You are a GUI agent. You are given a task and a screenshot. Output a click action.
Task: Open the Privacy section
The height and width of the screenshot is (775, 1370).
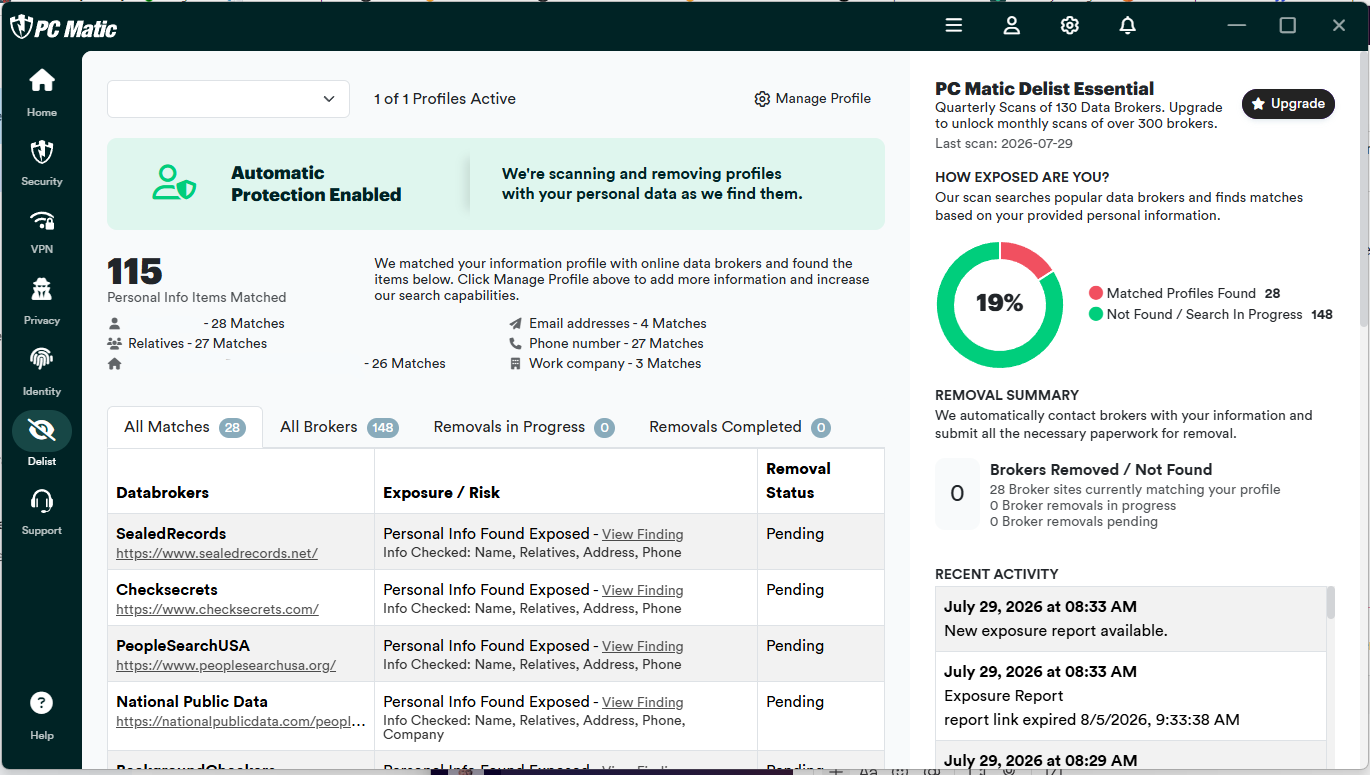tap(42, 300)
